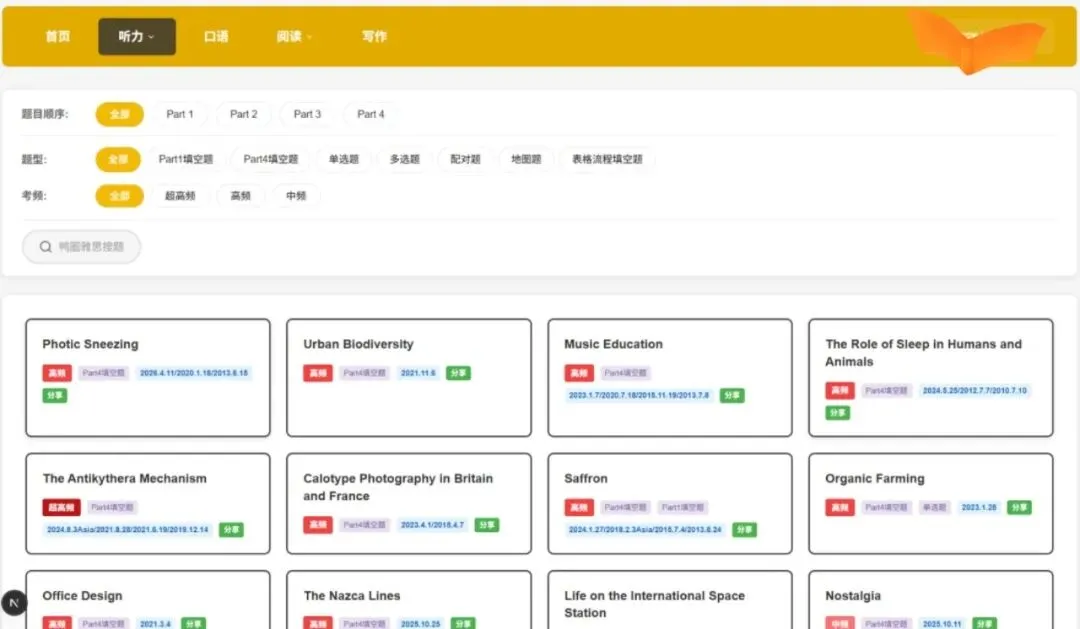Click 分享 on the Calotype Photography card
This screenshot has height=629, width=1080.
(487, 525)
